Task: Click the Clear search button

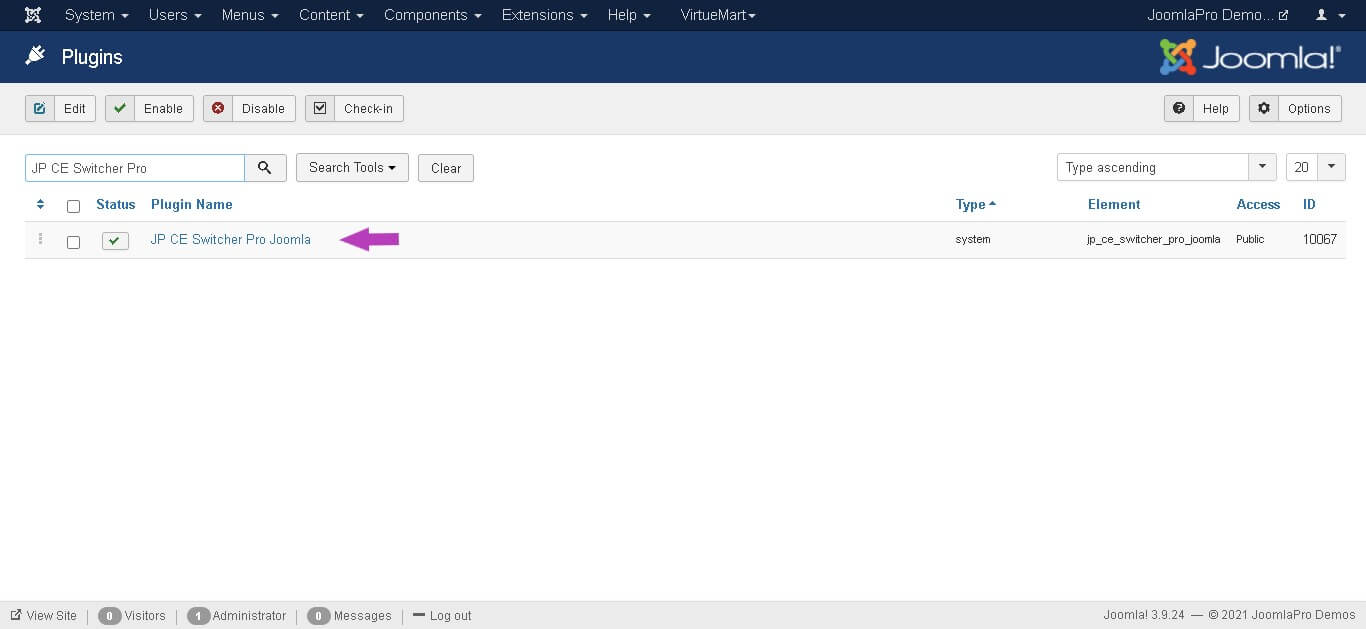Action: tap(446, 168)
